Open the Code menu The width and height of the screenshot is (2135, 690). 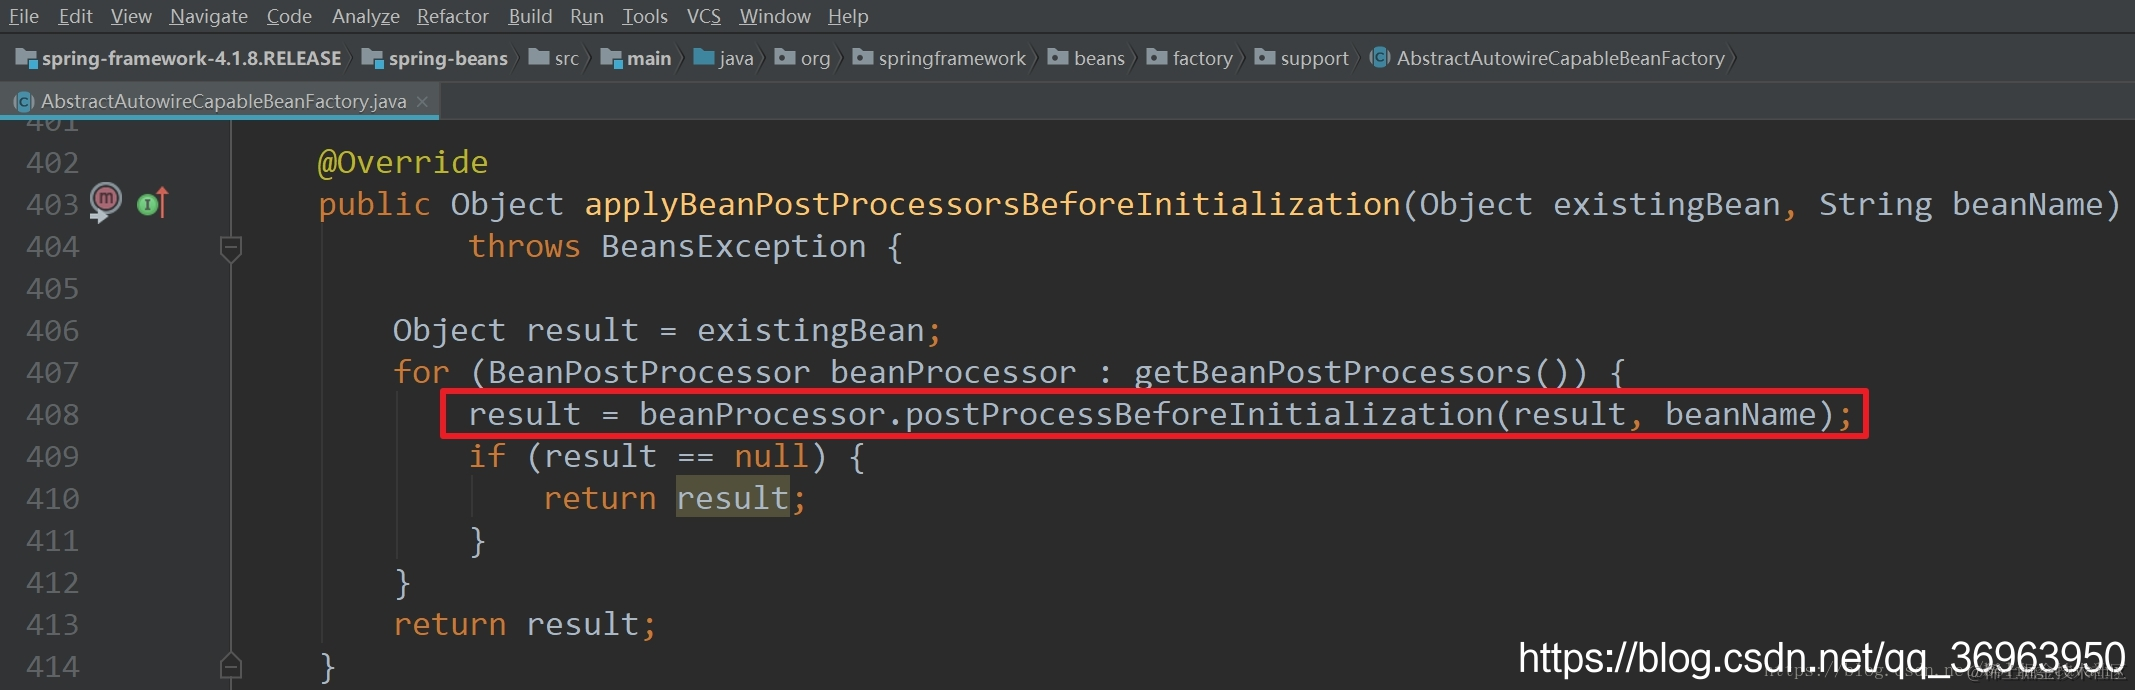(289, 16)
